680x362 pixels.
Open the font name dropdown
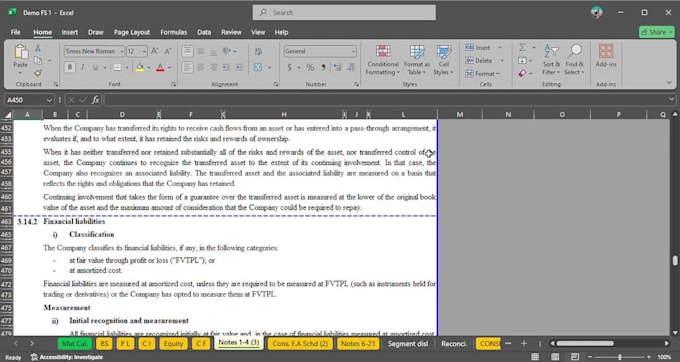[x=121, y=51]
